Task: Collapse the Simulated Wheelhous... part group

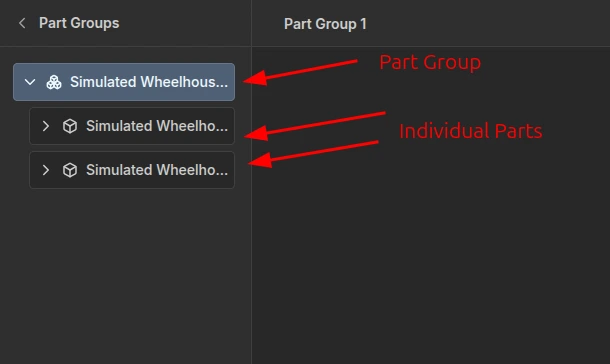Action: point(30,82)
